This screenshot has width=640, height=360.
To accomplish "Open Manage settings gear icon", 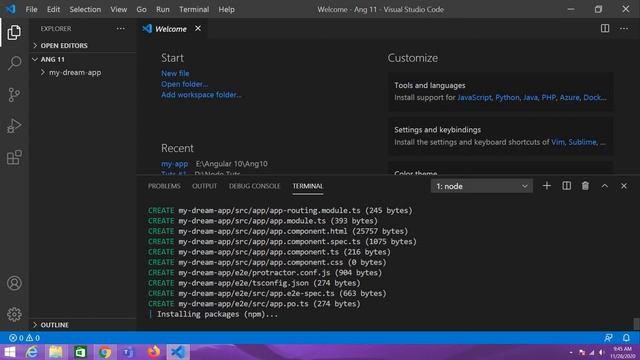I will 14,314.
